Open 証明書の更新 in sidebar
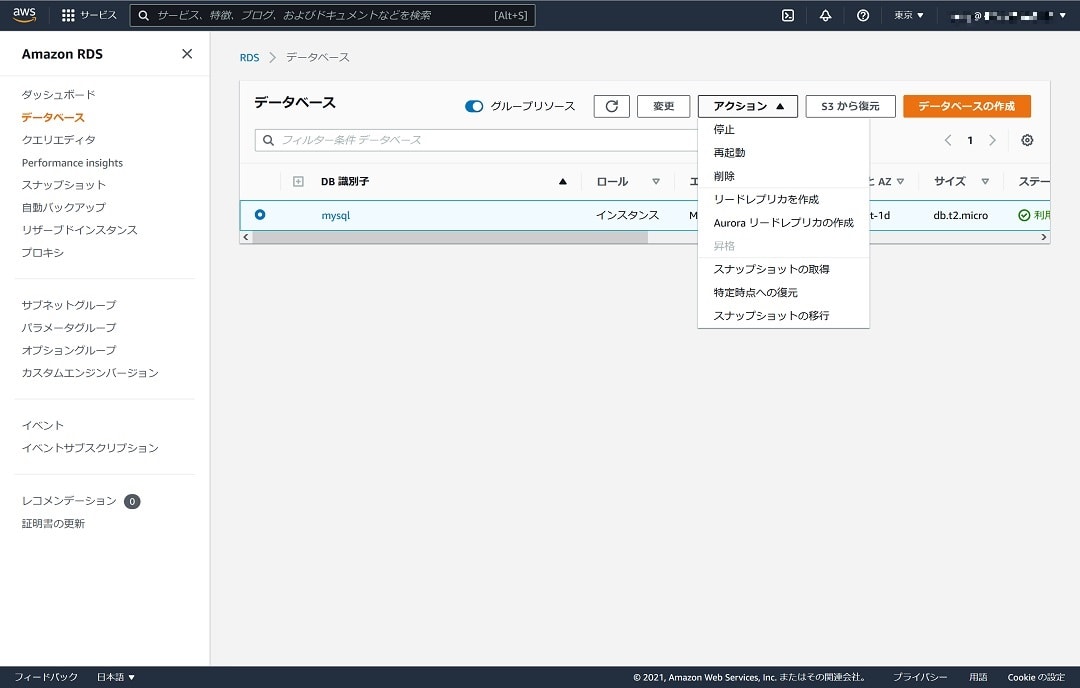The width and height of the screenshot is (1080, 688). point(53,523)
